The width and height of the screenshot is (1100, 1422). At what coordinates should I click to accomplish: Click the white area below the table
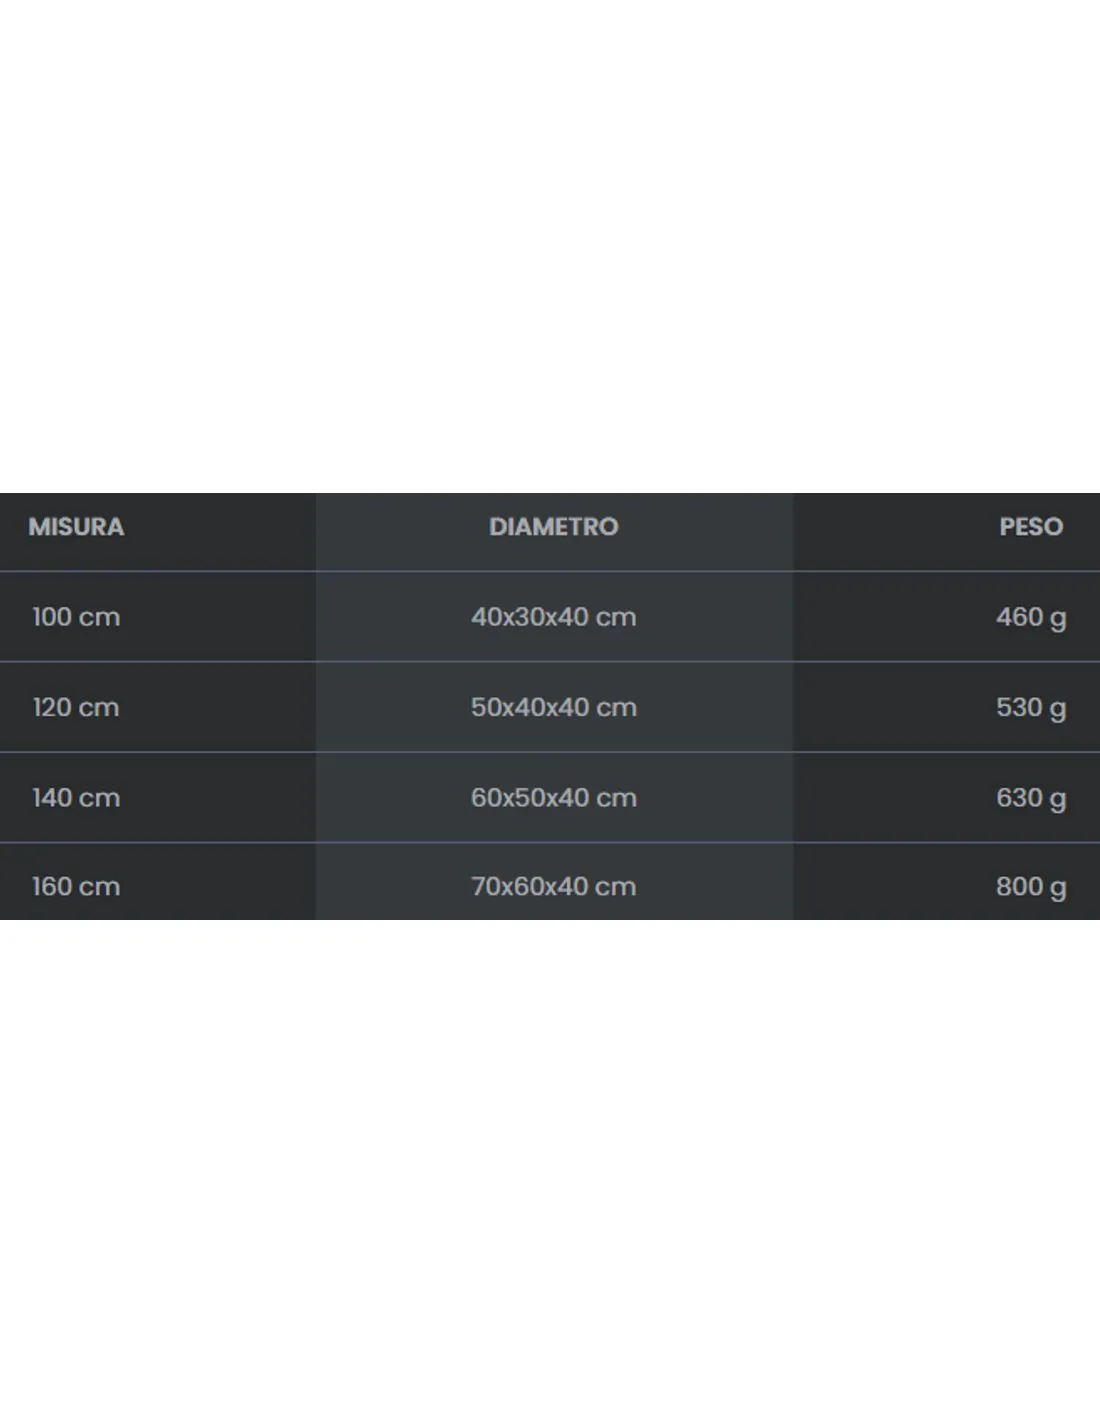[550, 1170]
